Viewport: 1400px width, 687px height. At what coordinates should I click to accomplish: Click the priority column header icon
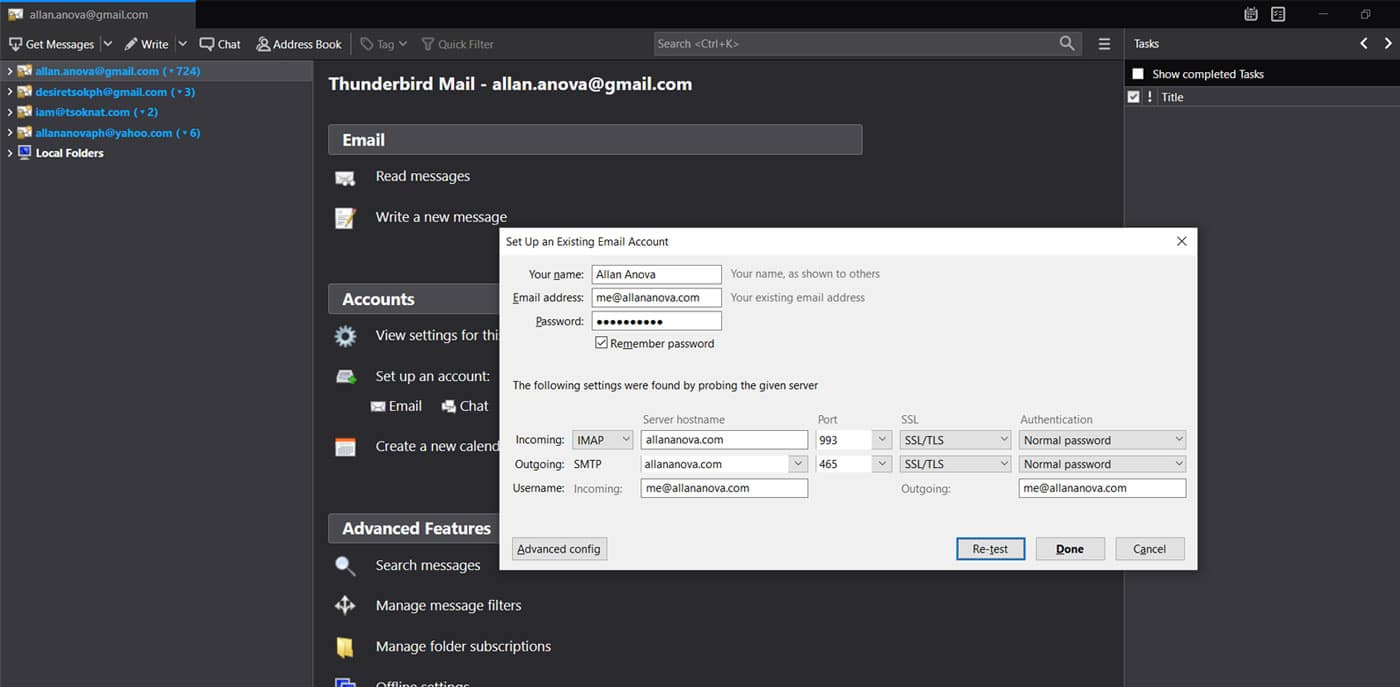pyautogui.click(x=1149, y=97)
